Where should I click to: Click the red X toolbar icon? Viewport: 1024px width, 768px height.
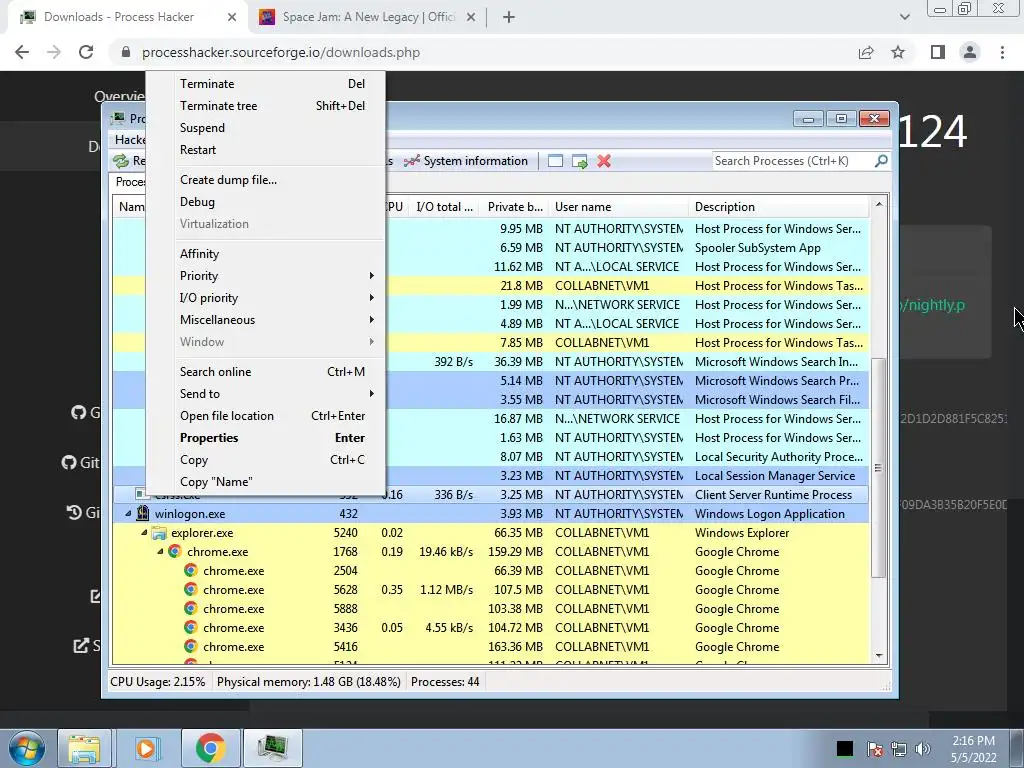tap(604, 161)
